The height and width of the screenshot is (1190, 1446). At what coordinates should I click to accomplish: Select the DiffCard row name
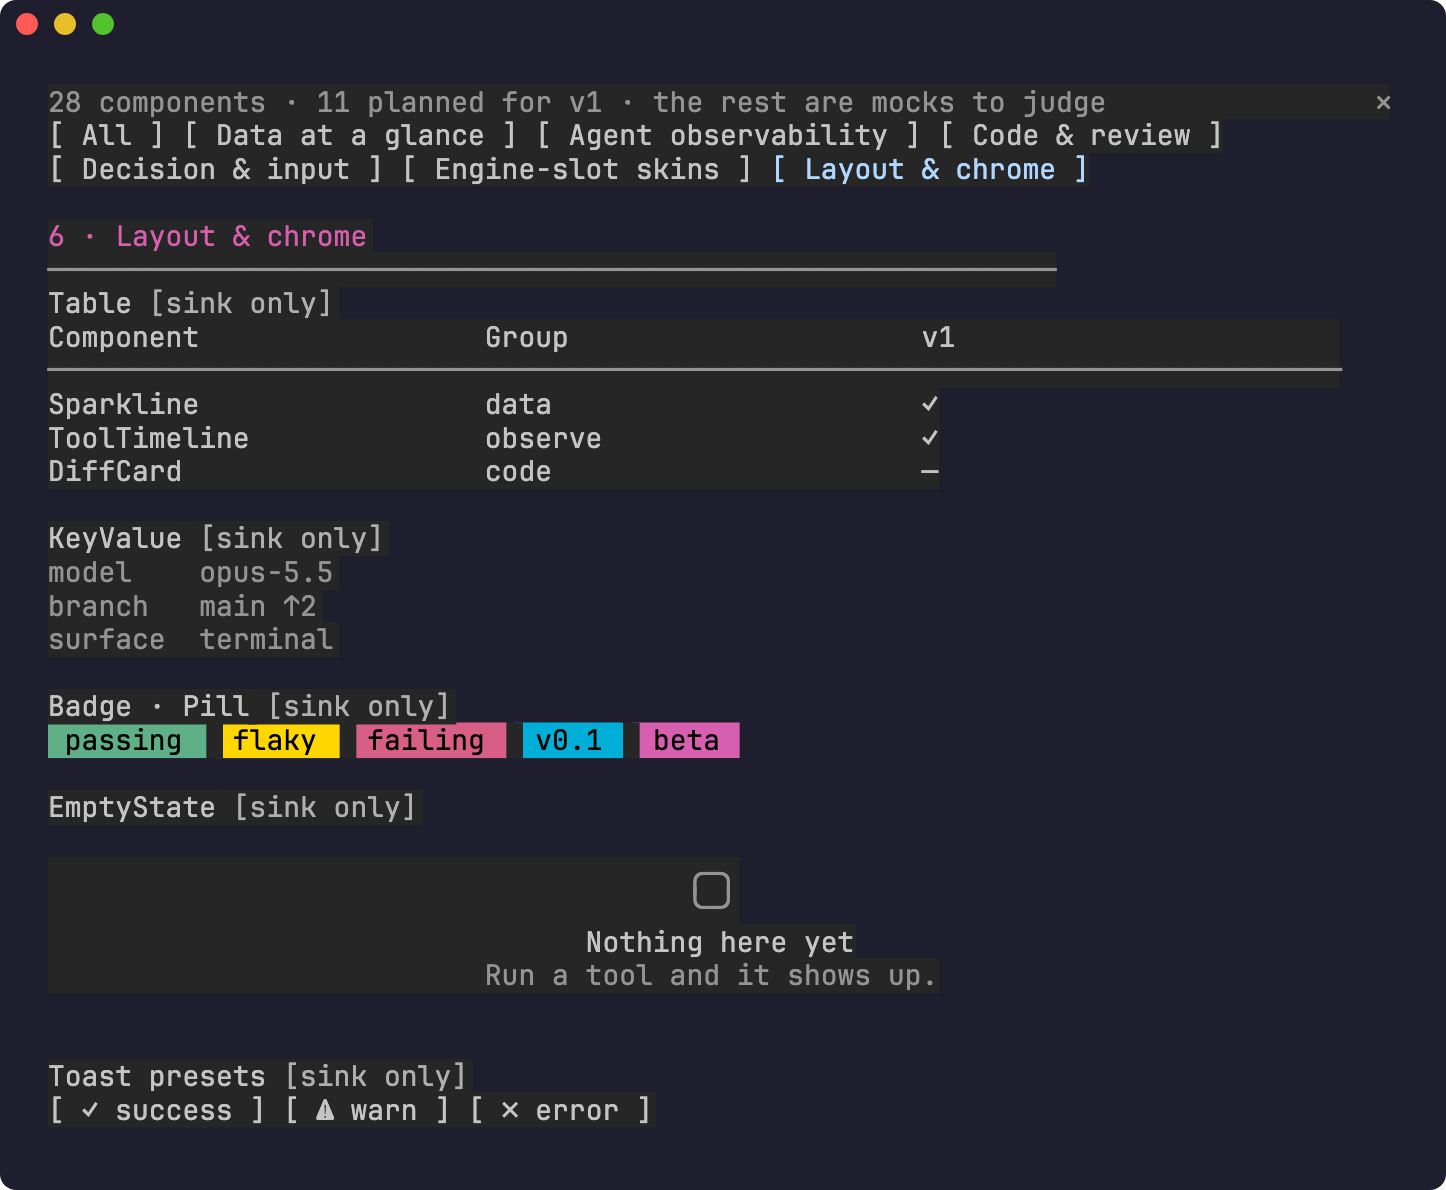[x=115, y=472]
